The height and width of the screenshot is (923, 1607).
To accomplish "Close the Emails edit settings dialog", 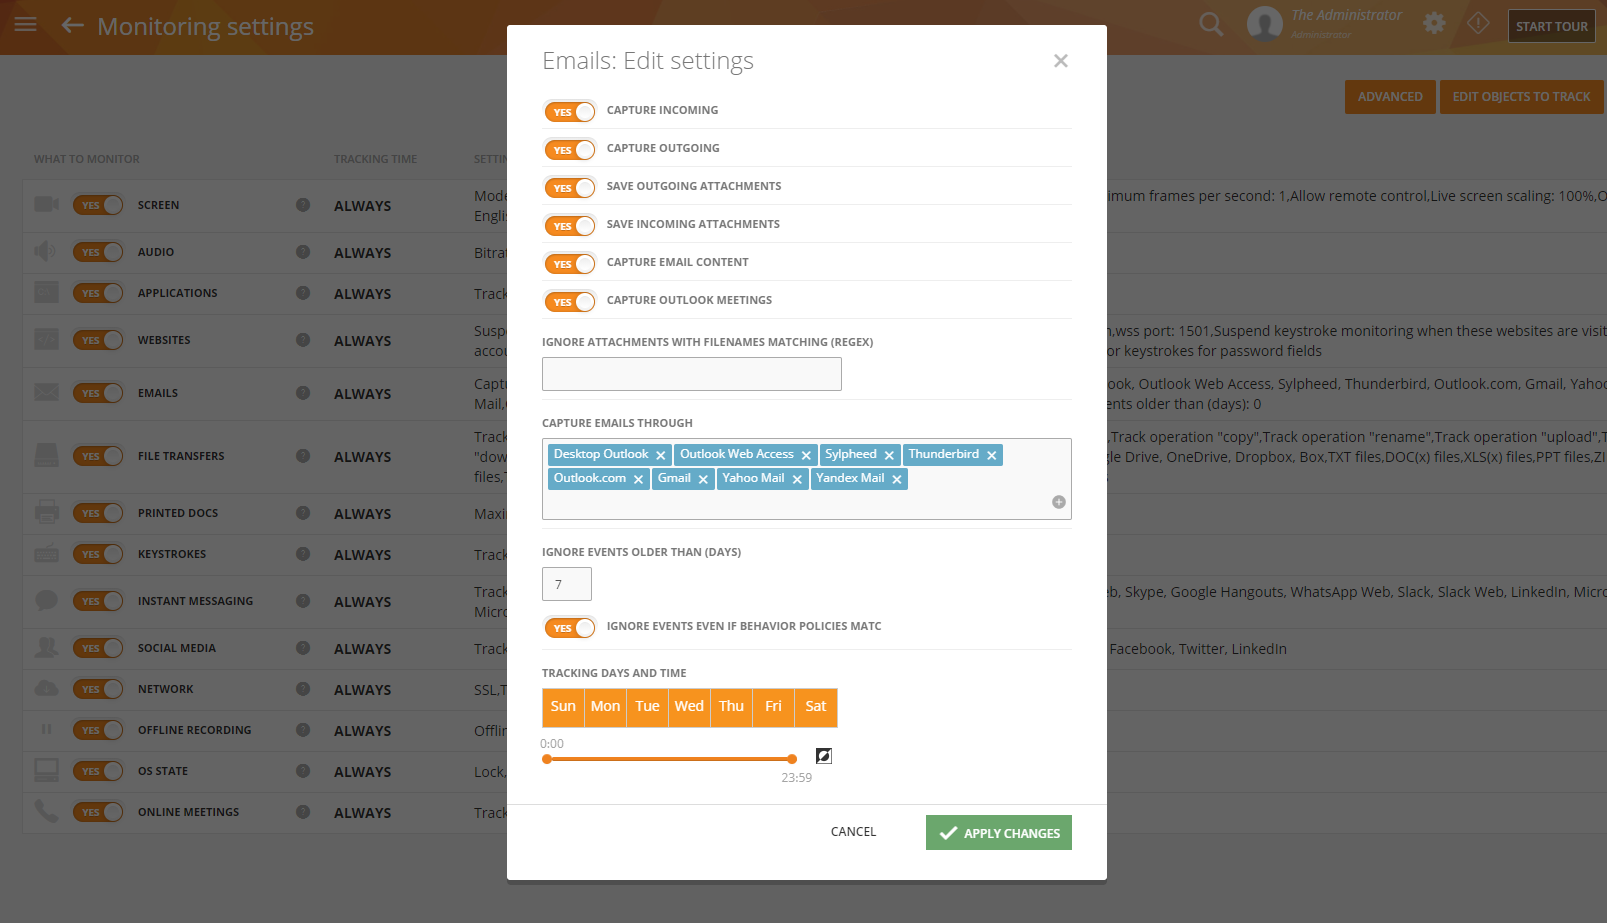I will coord(1061,61).
